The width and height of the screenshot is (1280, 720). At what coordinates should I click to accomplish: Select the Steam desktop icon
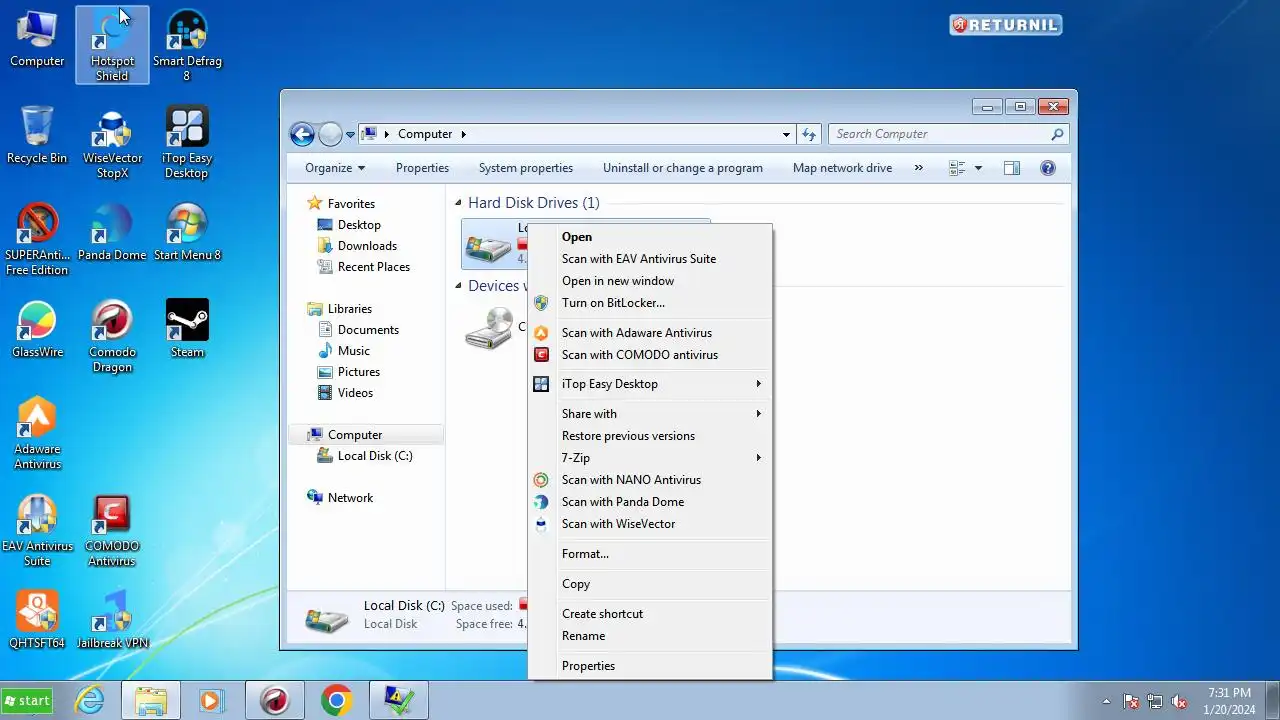tap(187, 329)
